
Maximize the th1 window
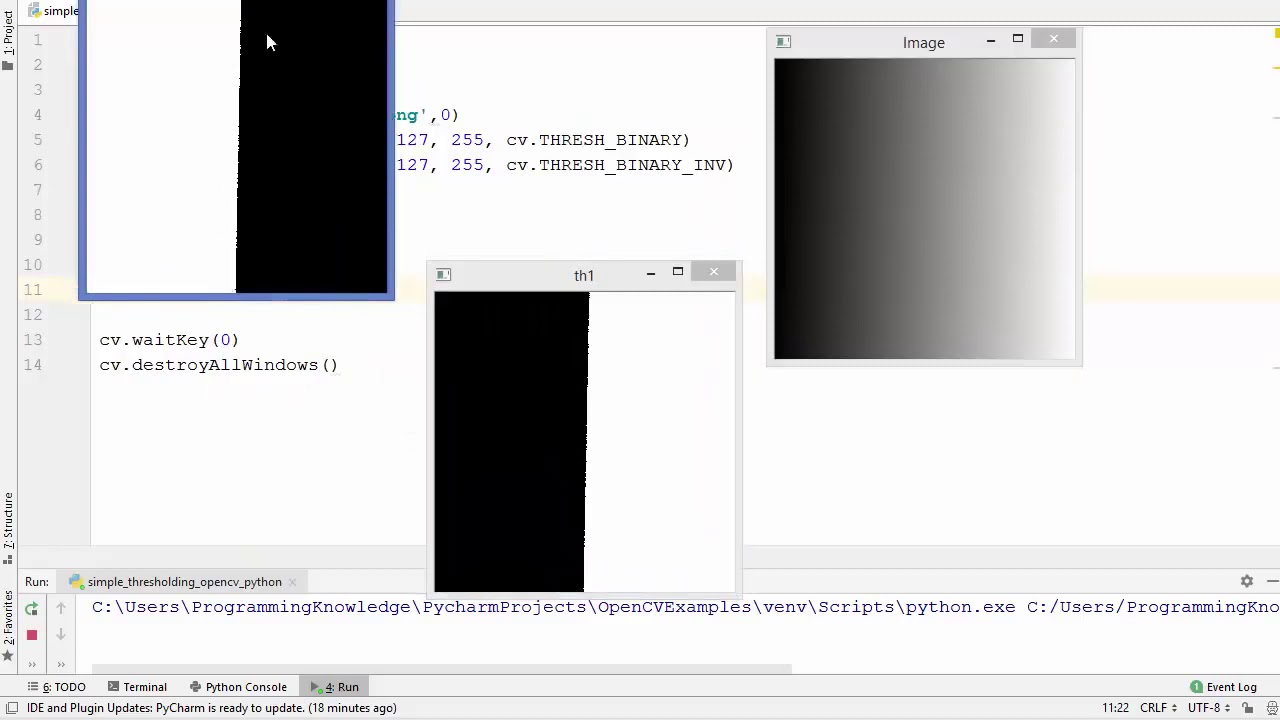(678, 272)
